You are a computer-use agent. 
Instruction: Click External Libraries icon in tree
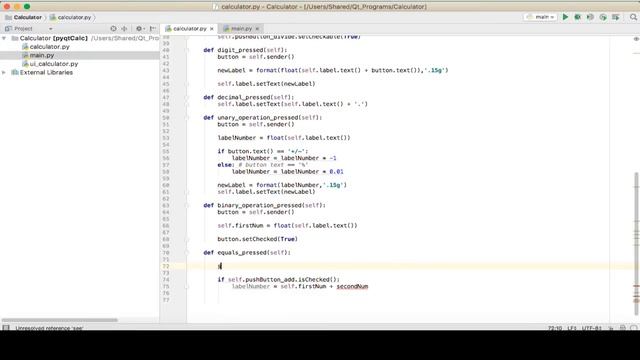tap(15, 72)
